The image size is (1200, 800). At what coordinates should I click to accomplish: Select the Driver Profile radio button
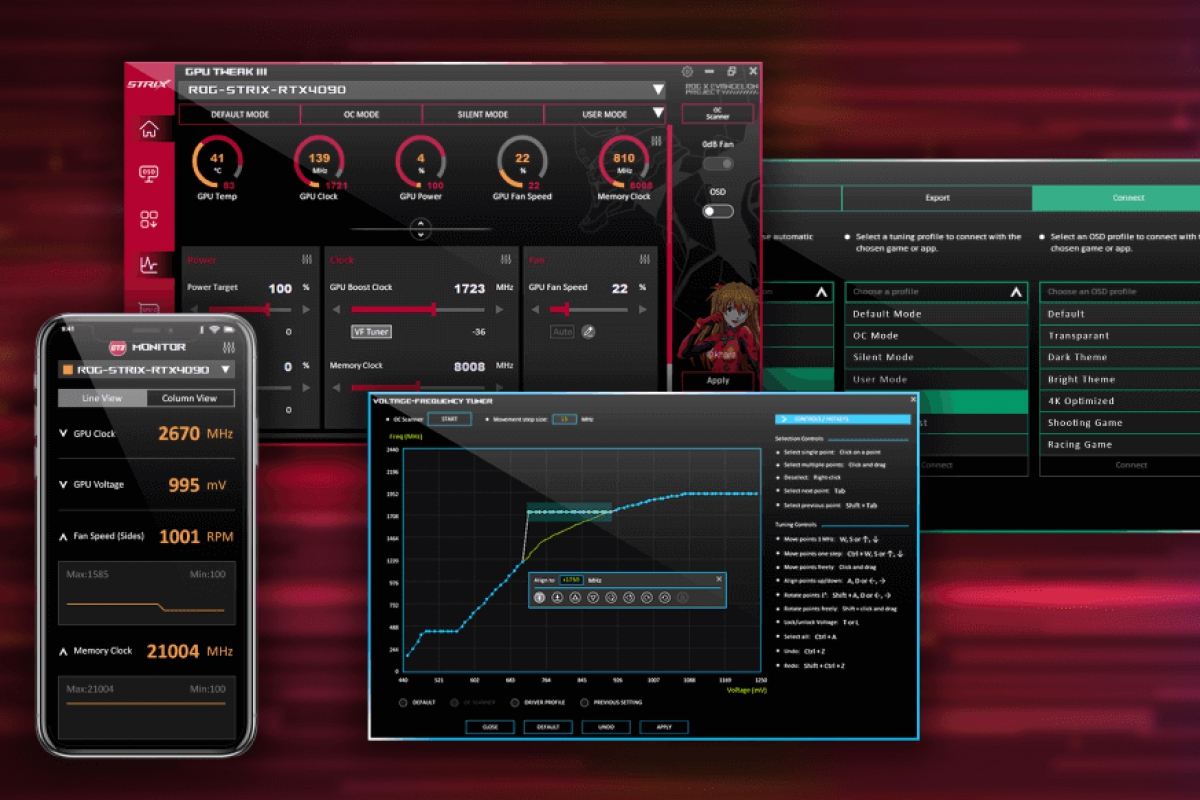click(x=513, y=702)
